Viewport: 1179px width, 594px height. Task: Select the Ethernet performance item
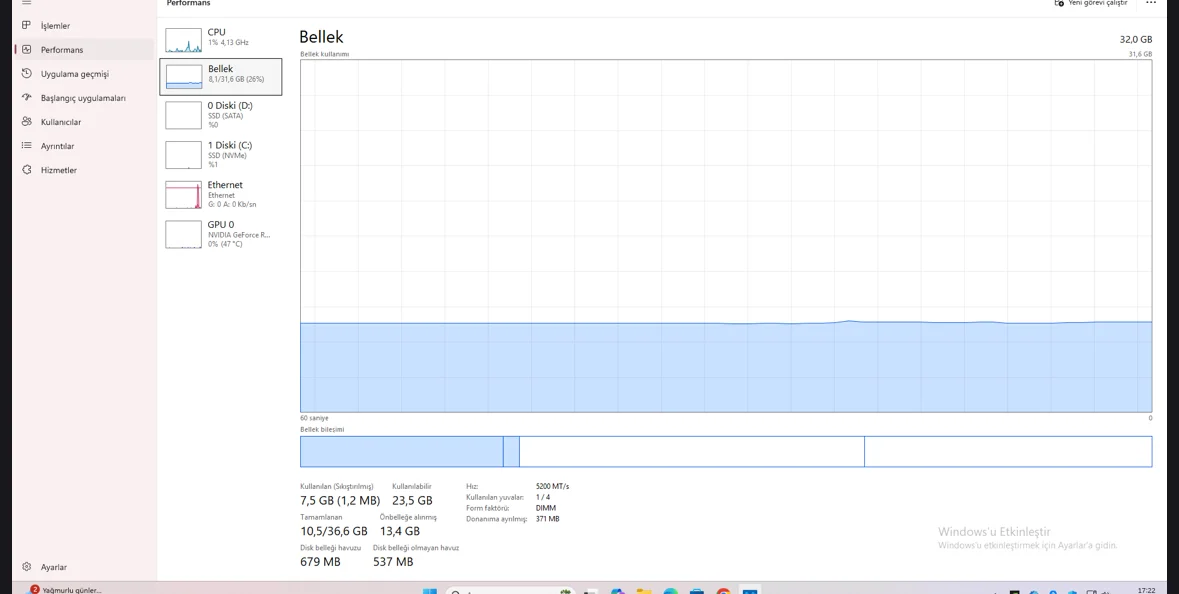click(x=220, y=194)
